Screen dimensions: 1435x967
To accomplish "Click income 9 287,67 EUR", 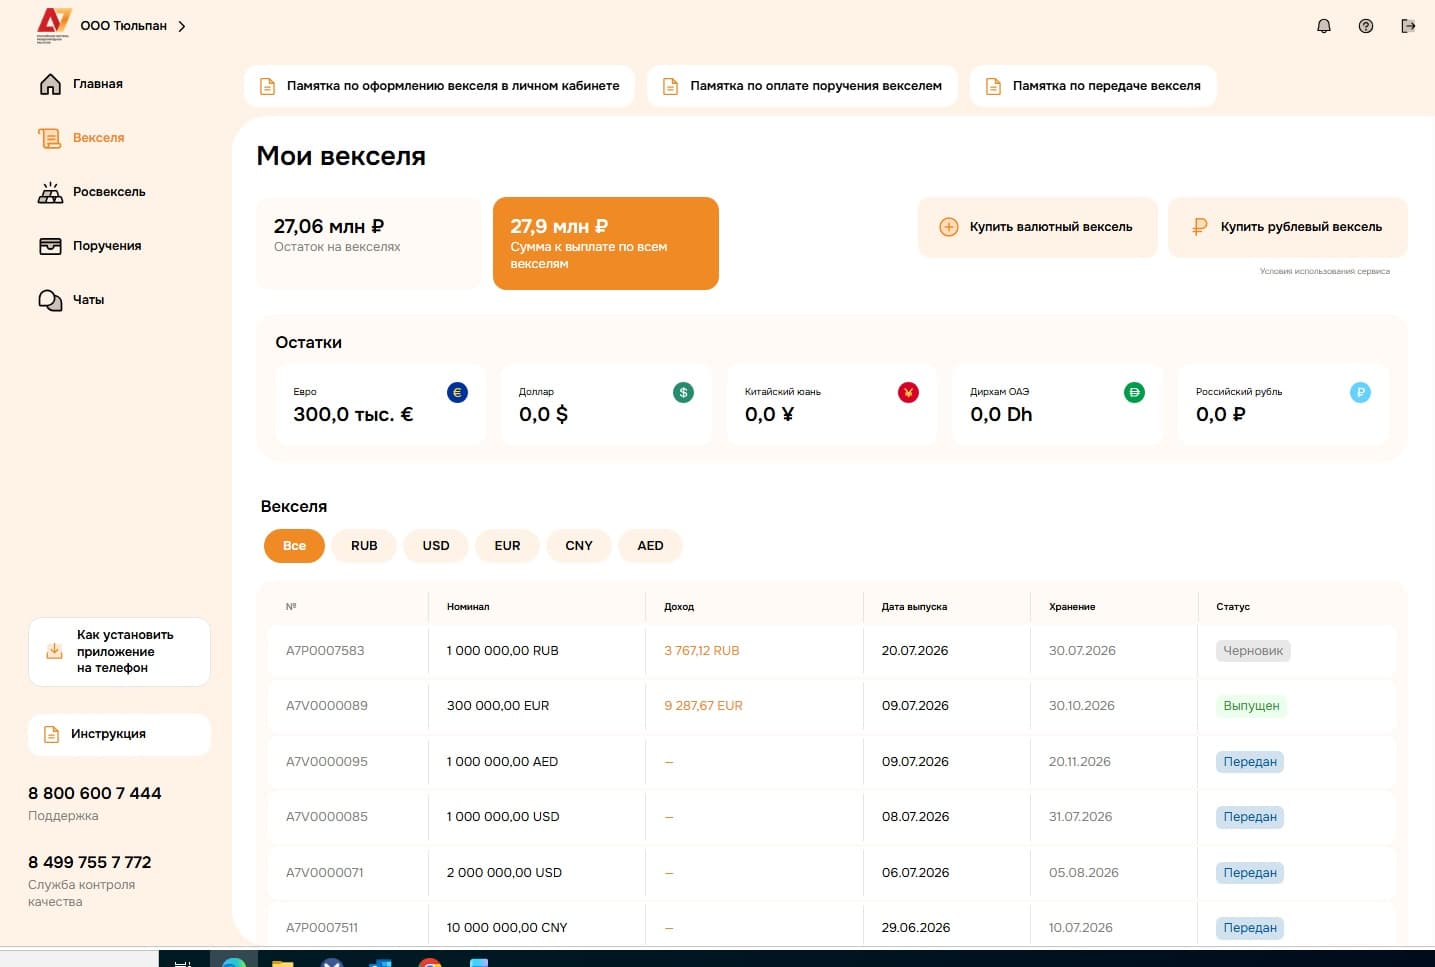I will click(x=703, y=706).
